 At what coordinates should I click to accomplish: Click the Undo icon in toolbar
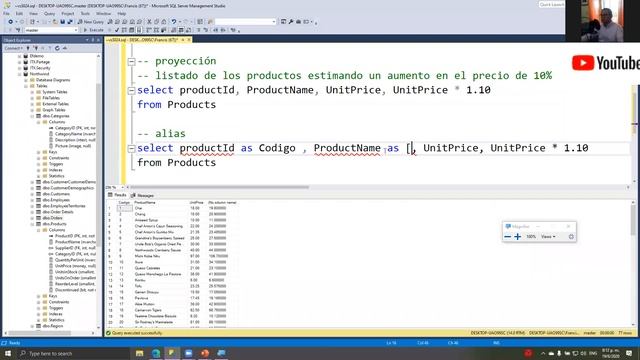[174, 22]
